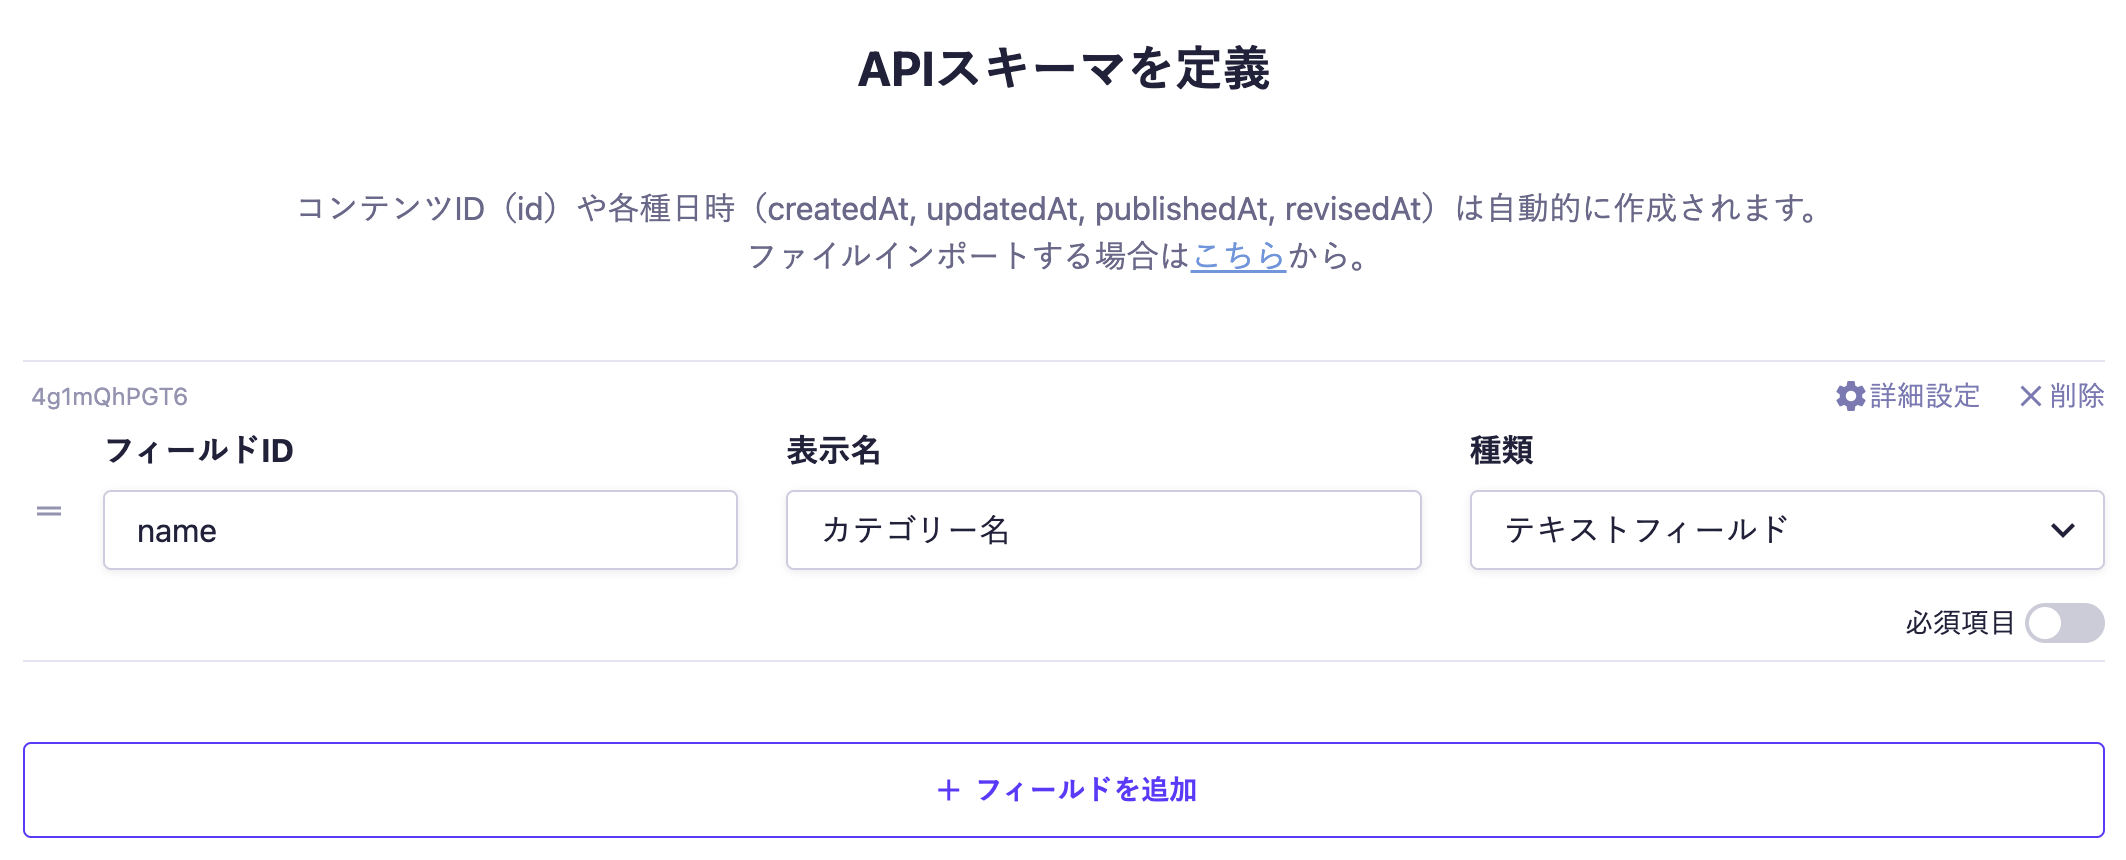This screenshot has width=2126, height=860.
Task: Click the plus icon in フィールドを追加
Action: 948,790
